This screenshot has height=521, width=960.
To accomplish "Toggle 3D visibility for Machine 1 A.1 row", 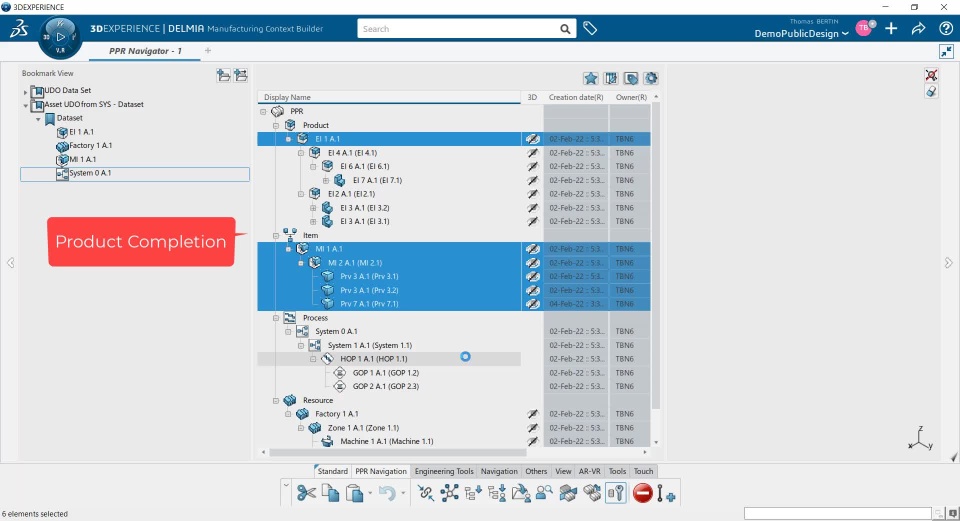I will point(533,441).
